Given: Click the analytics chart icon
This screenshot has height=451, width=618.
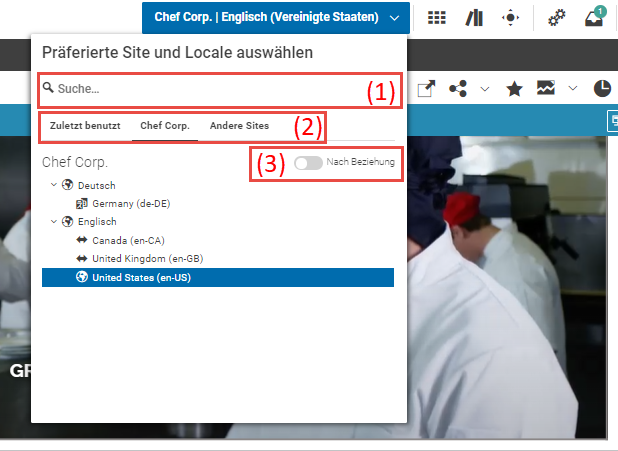Looking at the screenshot, I should click(546, 88).
